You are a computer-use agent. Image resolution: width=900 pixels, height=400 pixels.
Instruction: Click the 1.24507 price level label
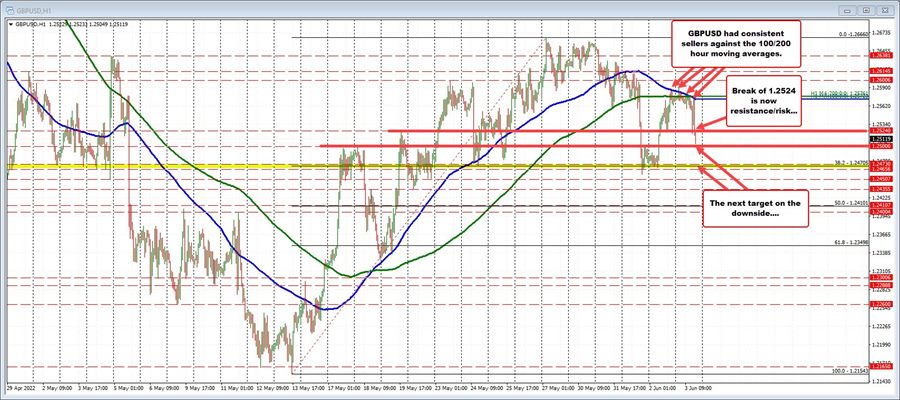880,178
